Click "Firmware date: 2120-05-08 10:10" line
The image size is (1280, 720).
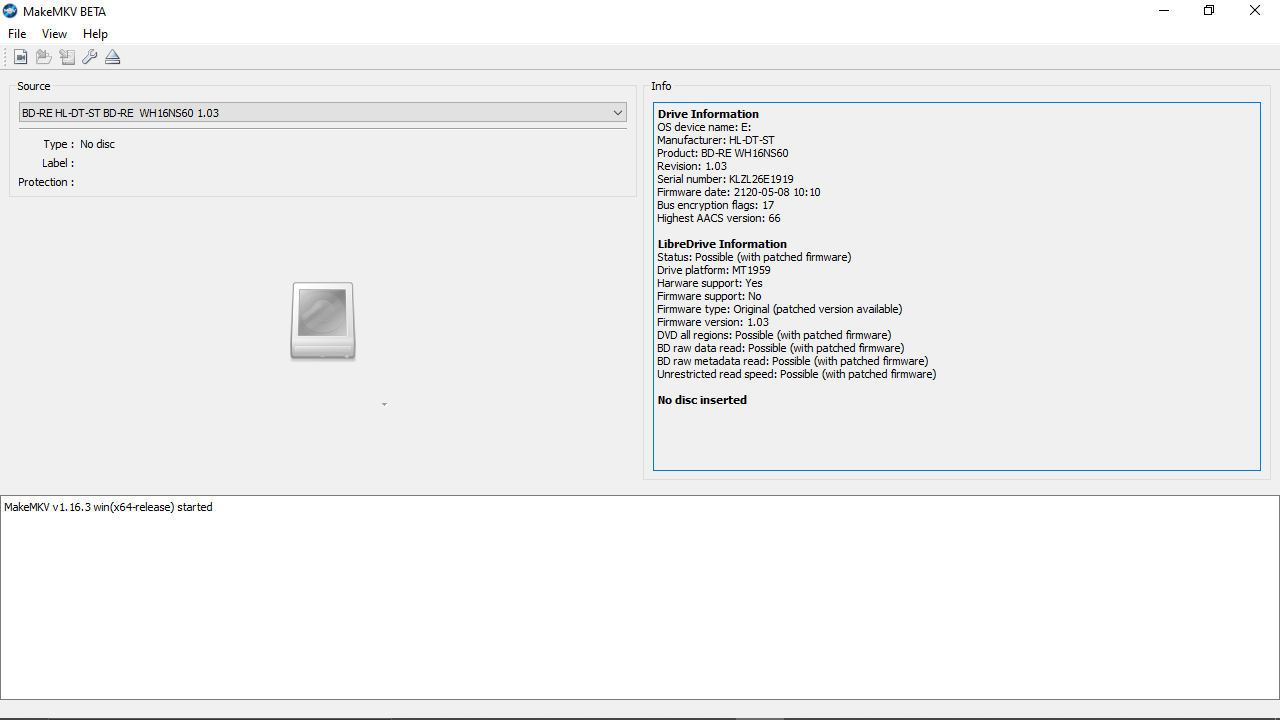click(x=739, y=192)
